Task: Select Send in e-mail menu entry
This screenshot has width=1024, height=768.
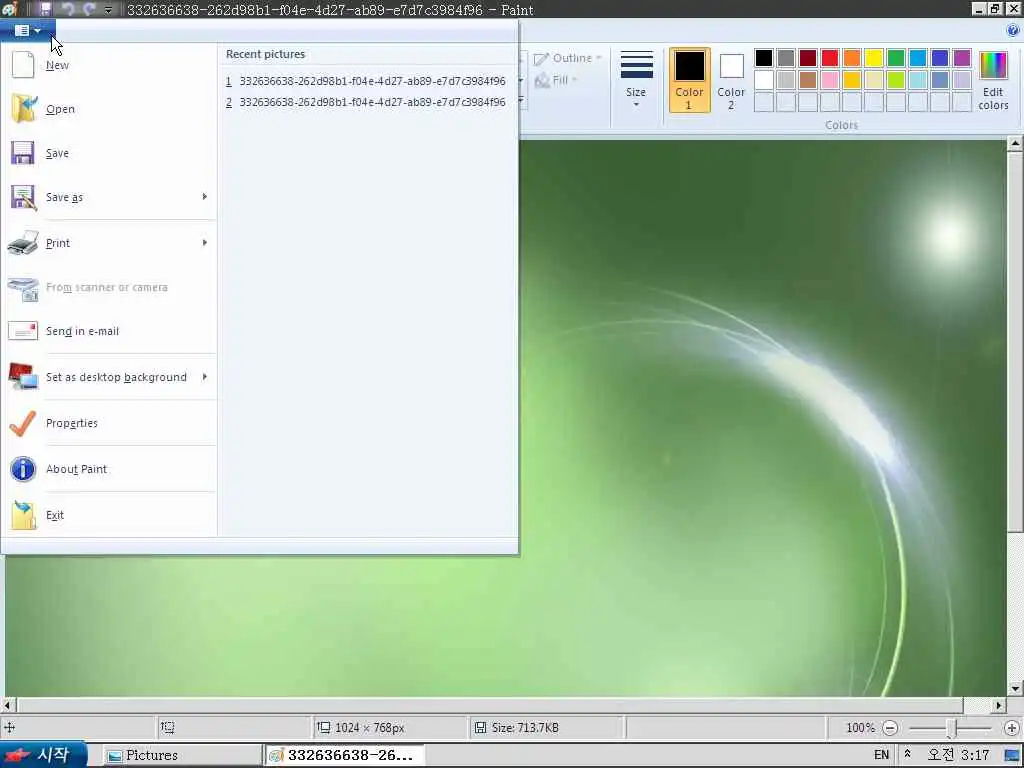Action: [x=109, y=331]
